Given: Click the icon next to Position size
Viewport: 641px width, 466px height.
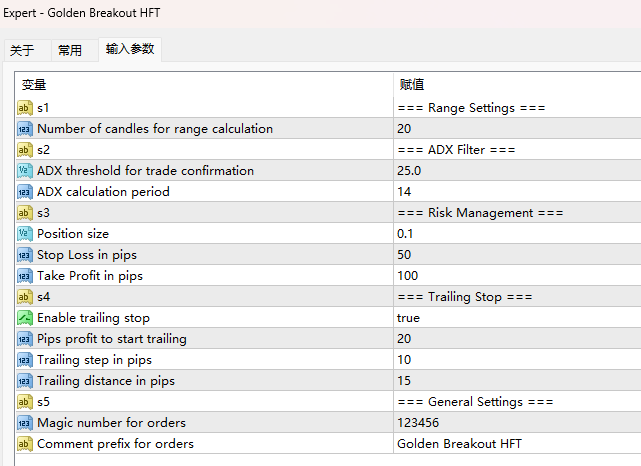Looking at the screenshot, I should tap(25, 234).
